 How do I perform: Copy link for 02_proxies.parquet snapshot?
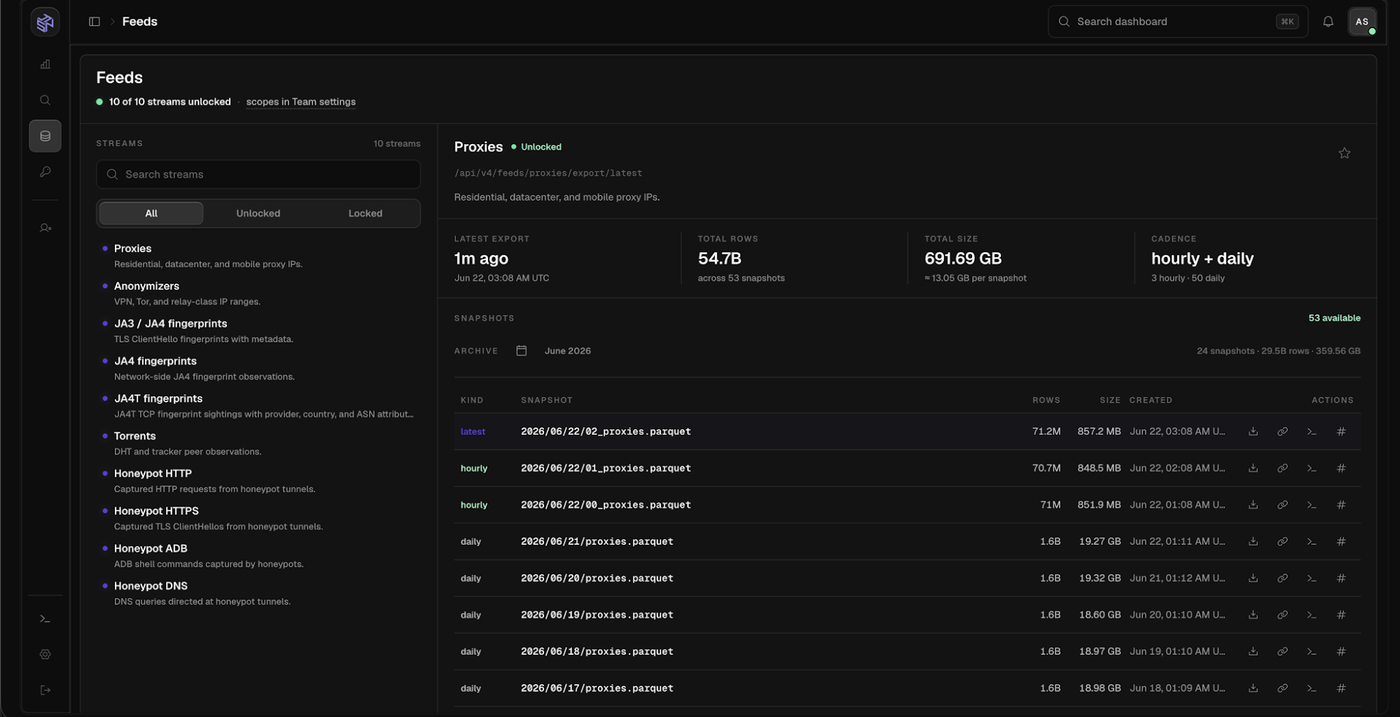pos(1282,432)
